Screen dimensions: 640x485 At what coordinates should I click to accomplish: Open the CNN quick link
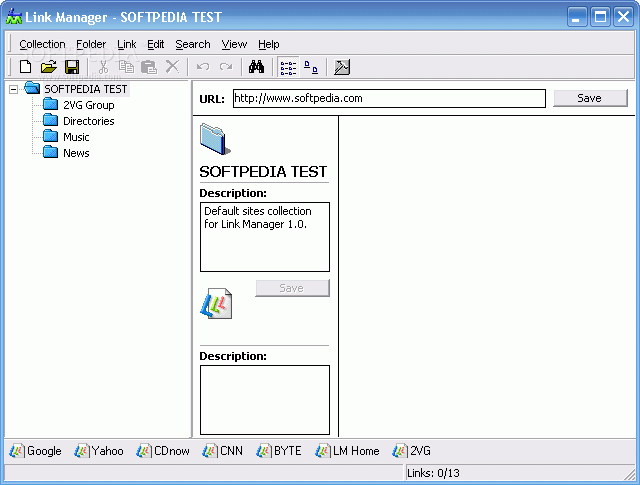point(222,451)
